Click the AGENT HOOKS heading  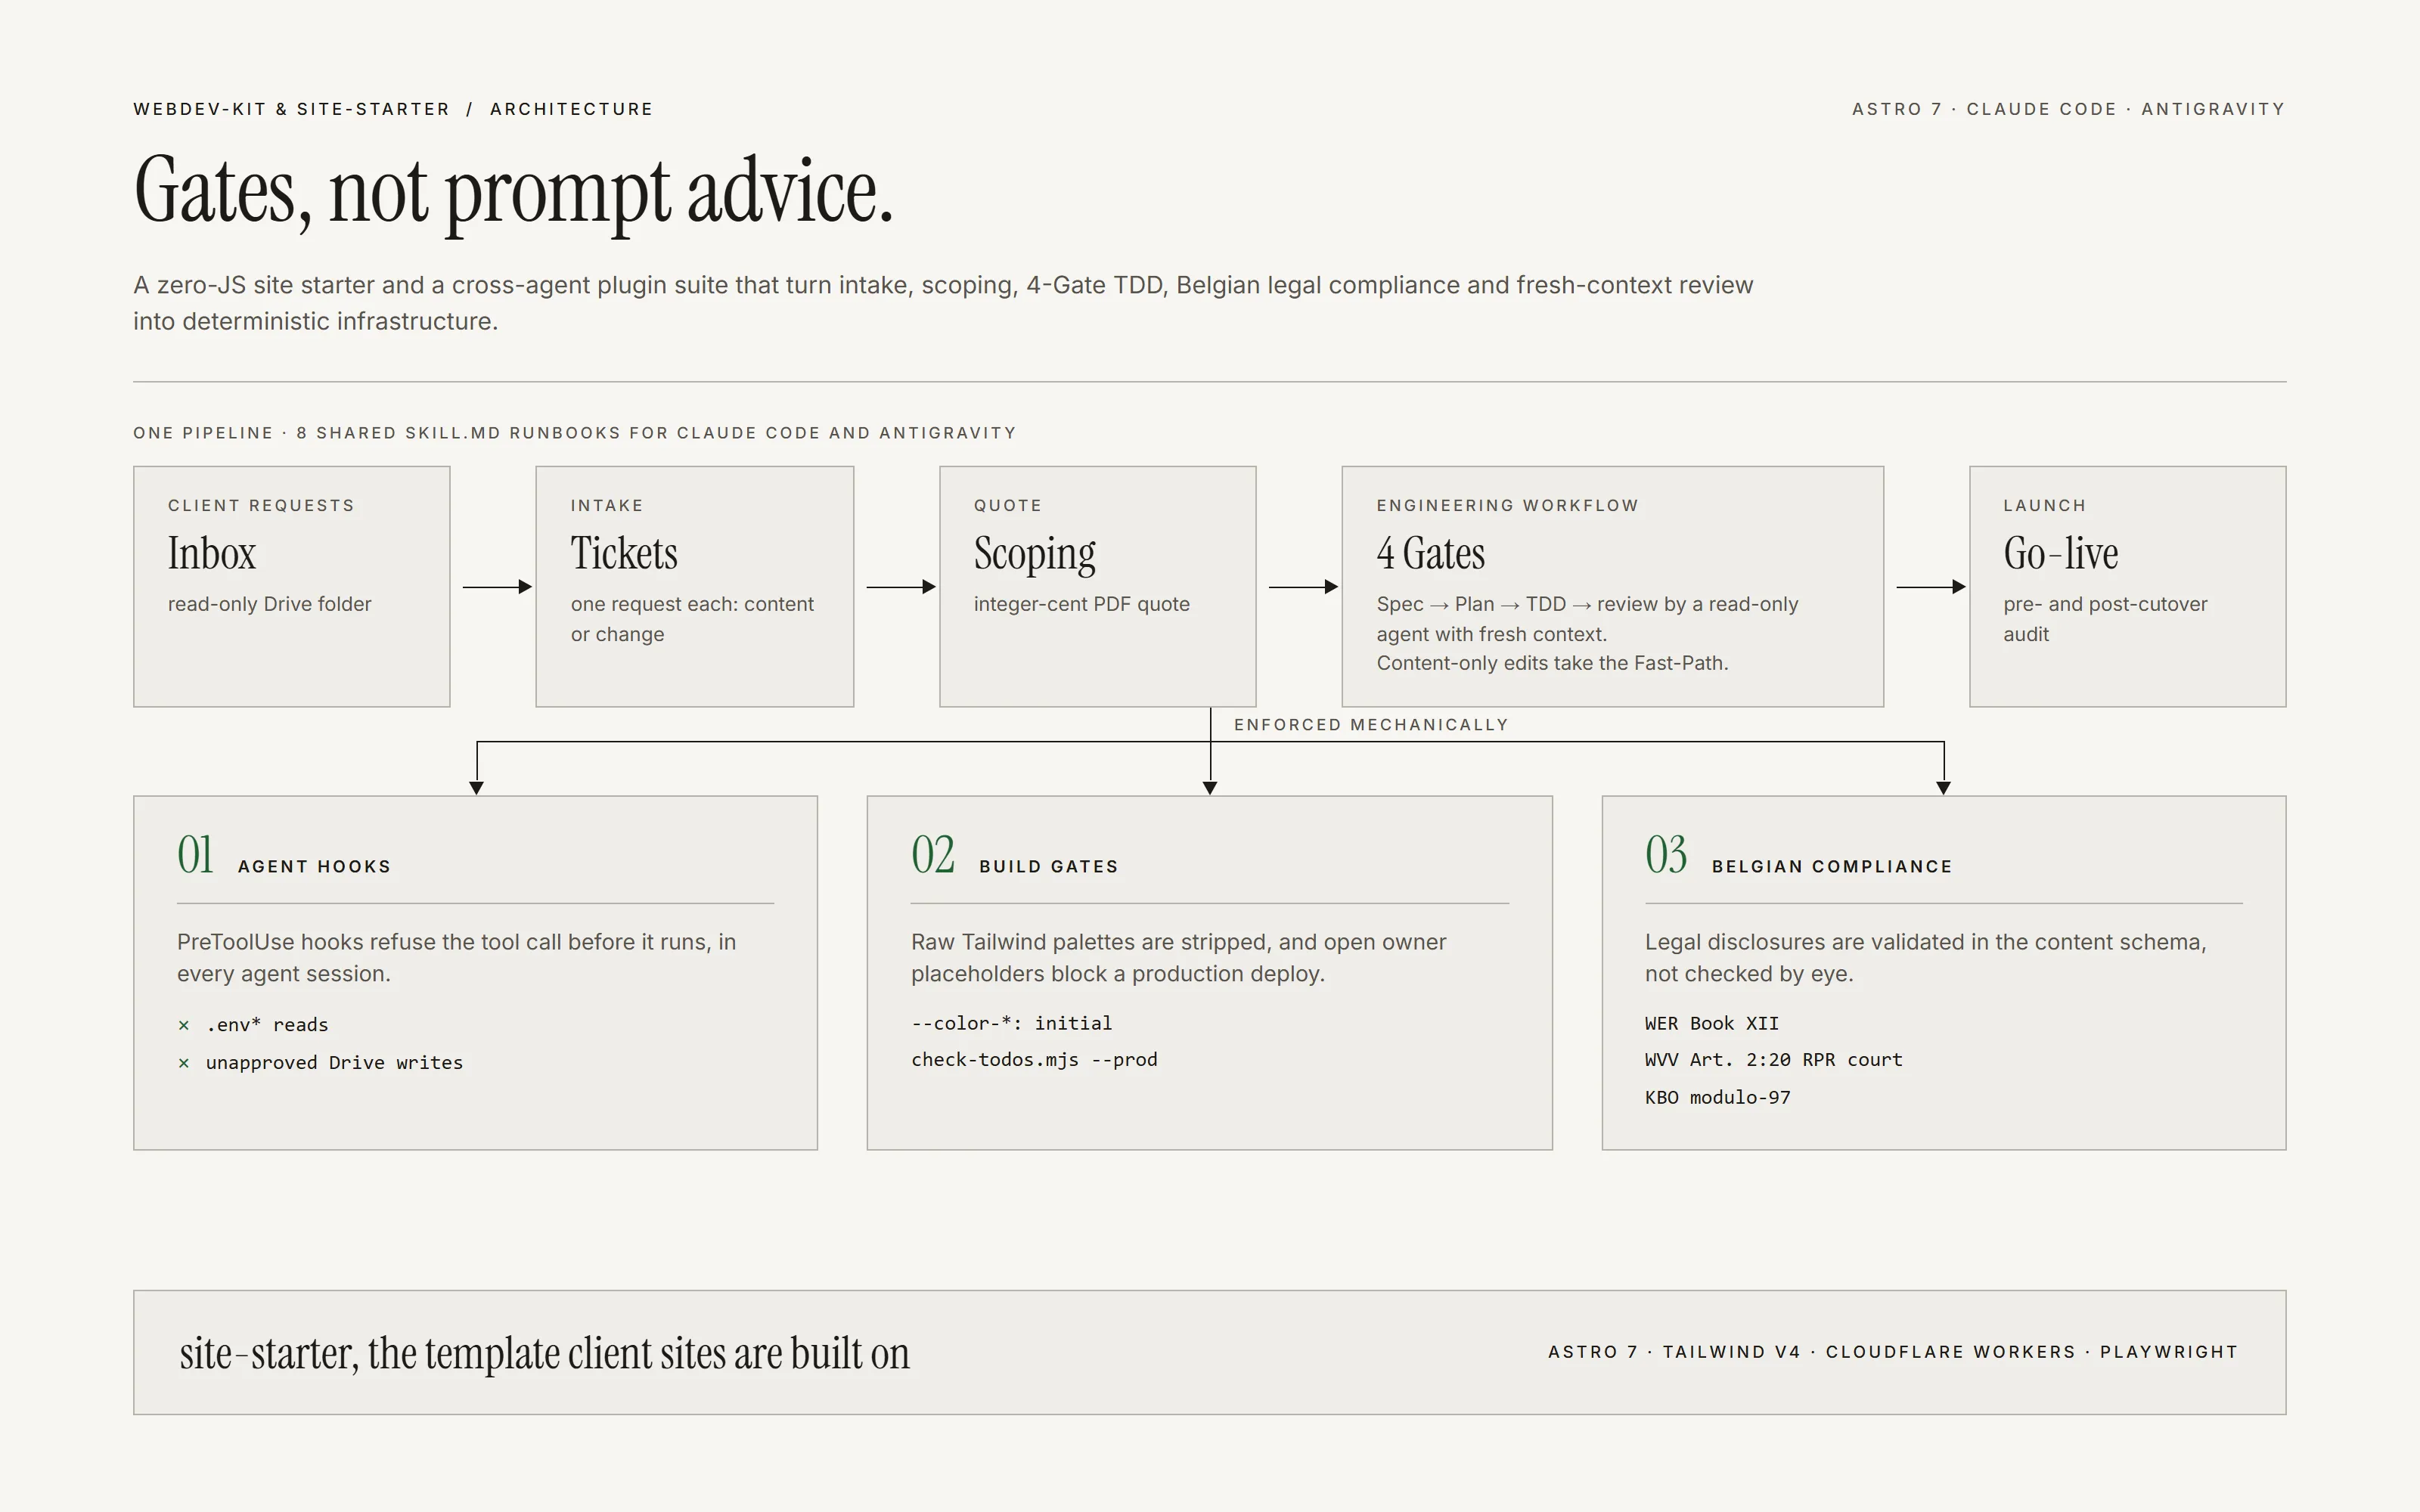pyautogui.click(x=314, y=867)
